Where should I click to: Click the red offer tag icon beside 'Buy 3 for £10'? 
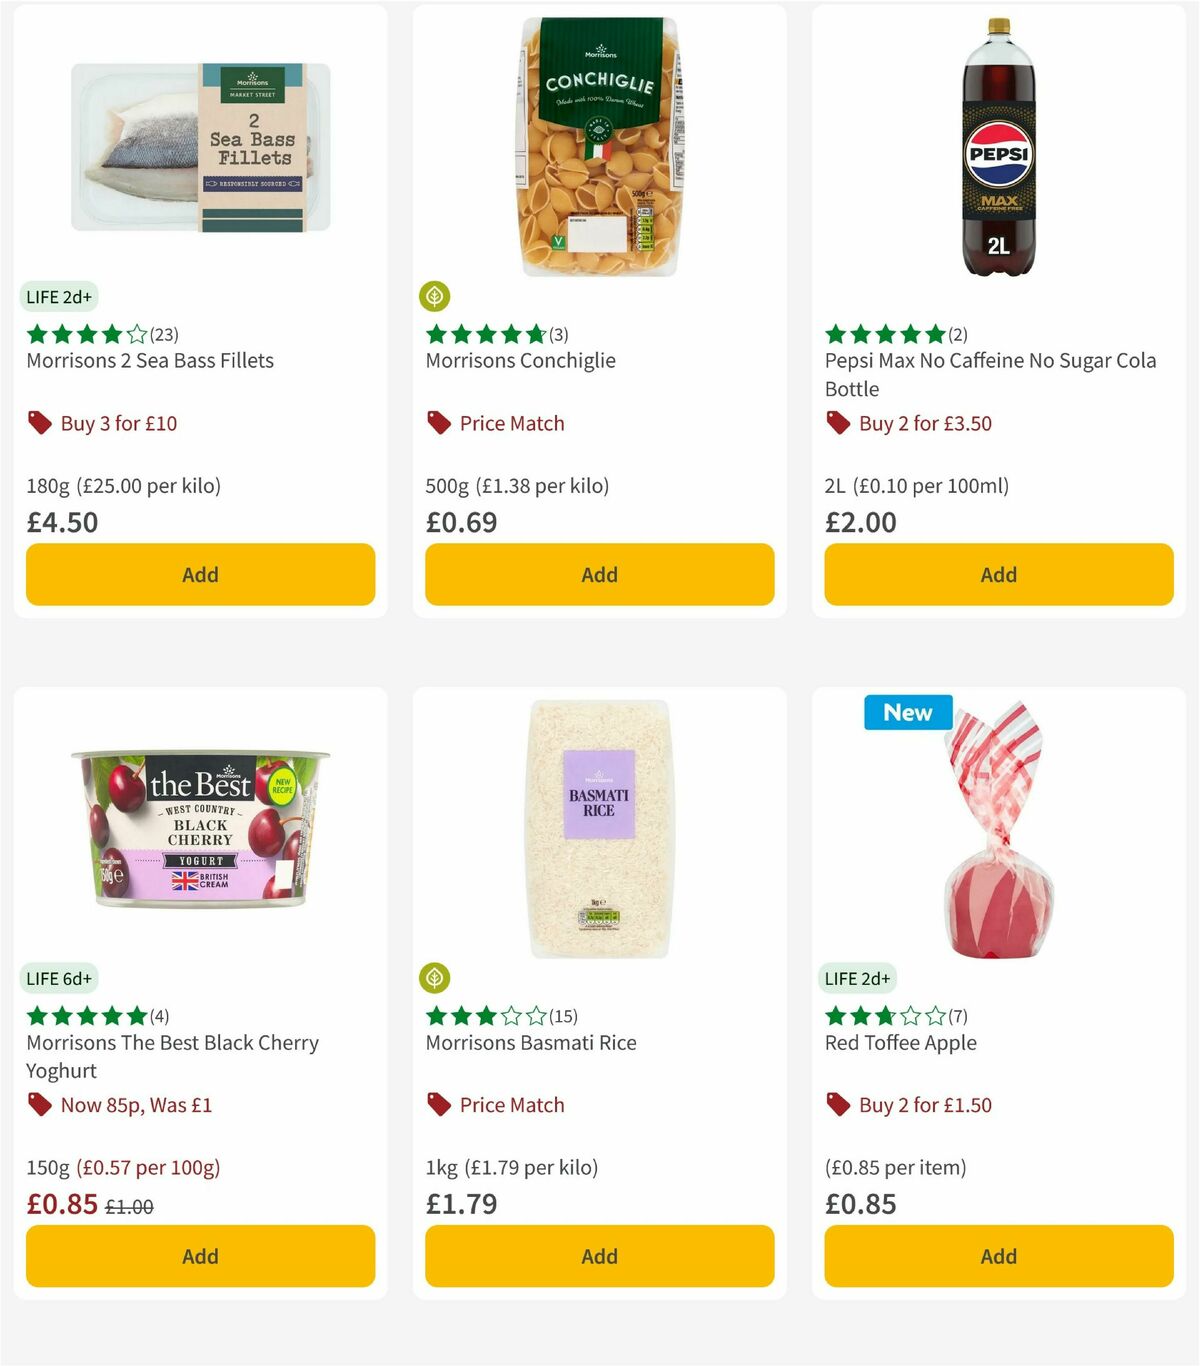(39, 423)
